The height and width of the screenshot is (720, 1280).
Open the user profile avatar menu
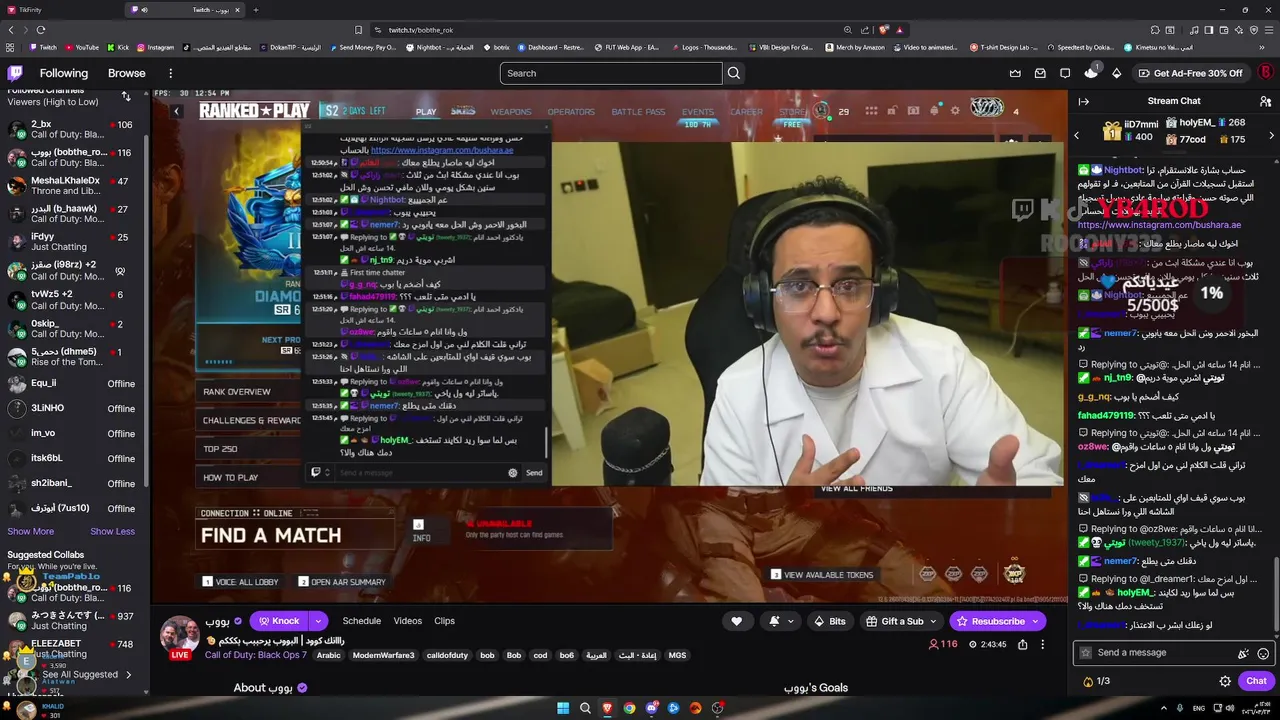1265,73
